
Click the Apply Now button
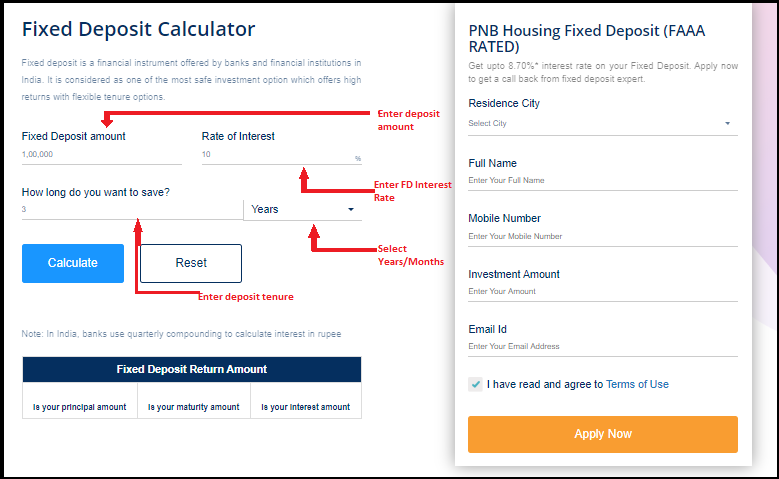[x=603, y=434]
